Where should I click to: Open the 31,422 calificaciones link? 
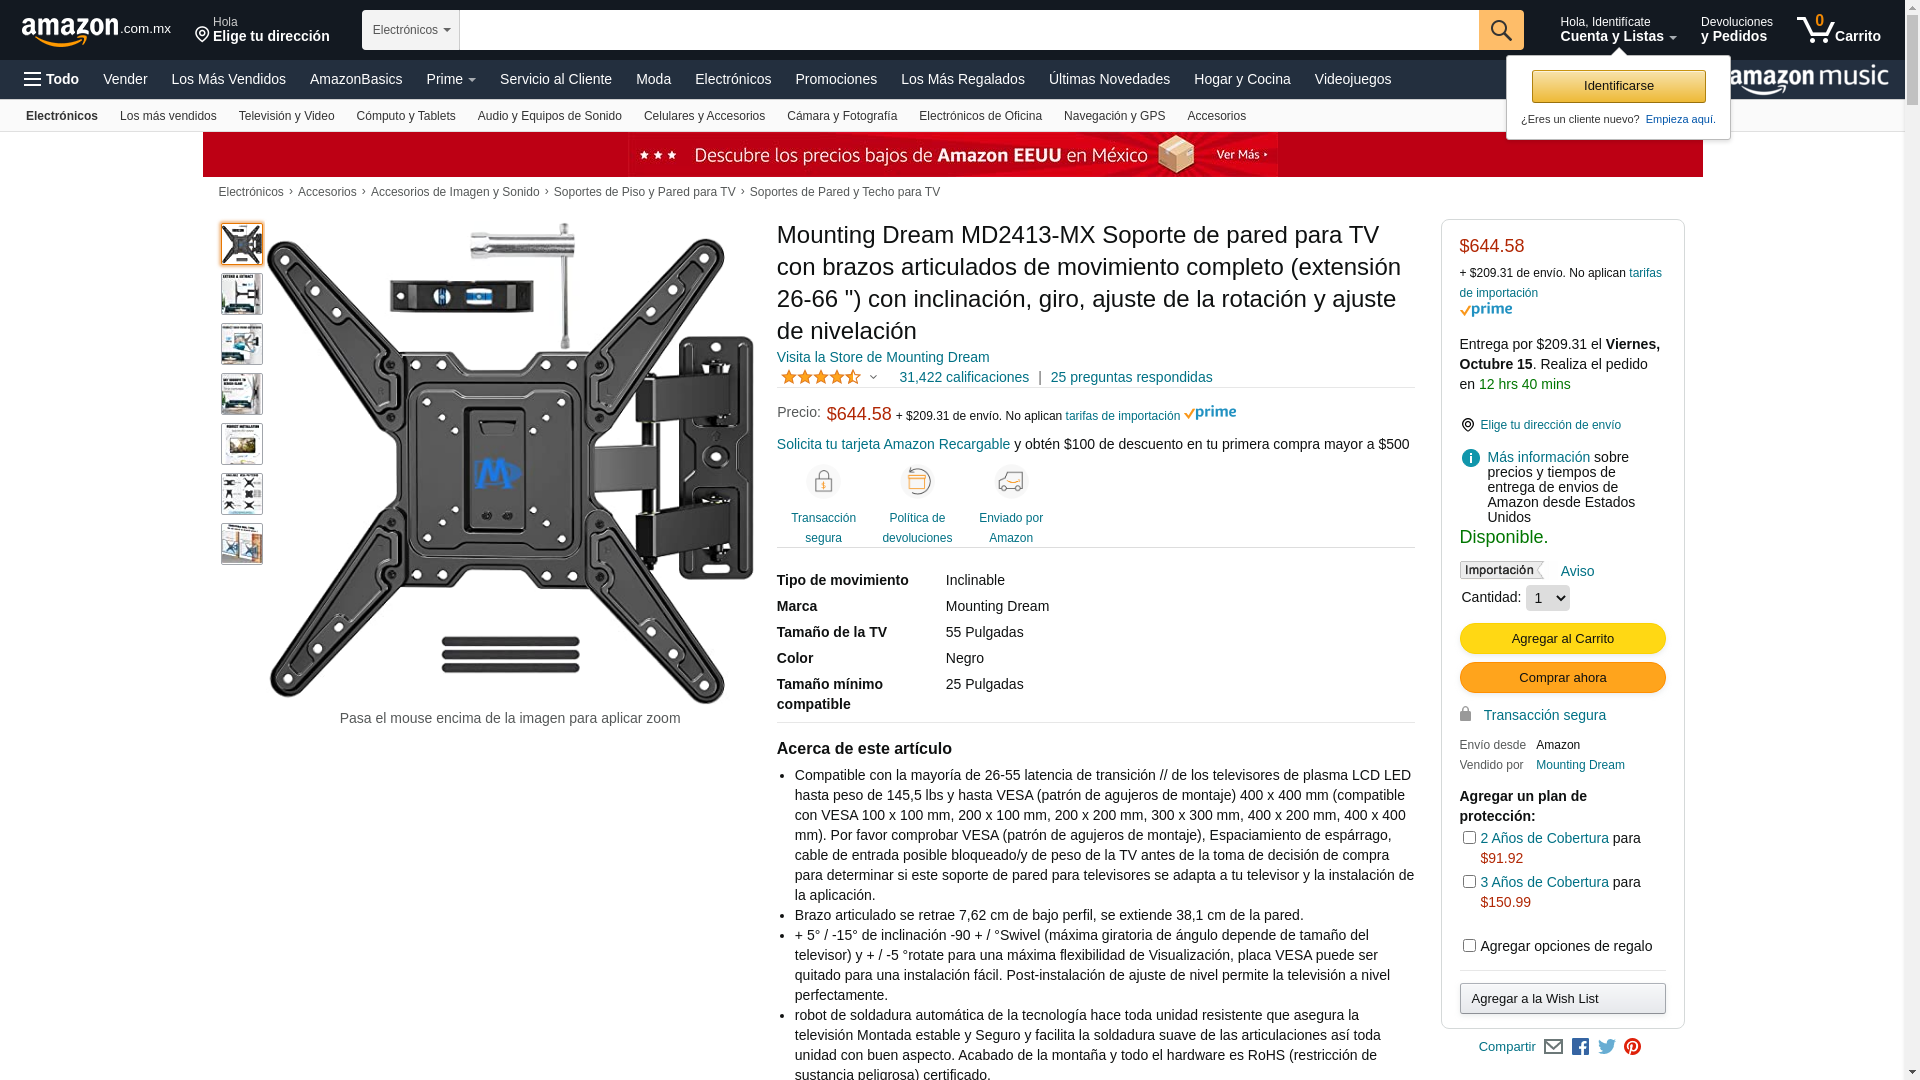(x=964, y=377)
